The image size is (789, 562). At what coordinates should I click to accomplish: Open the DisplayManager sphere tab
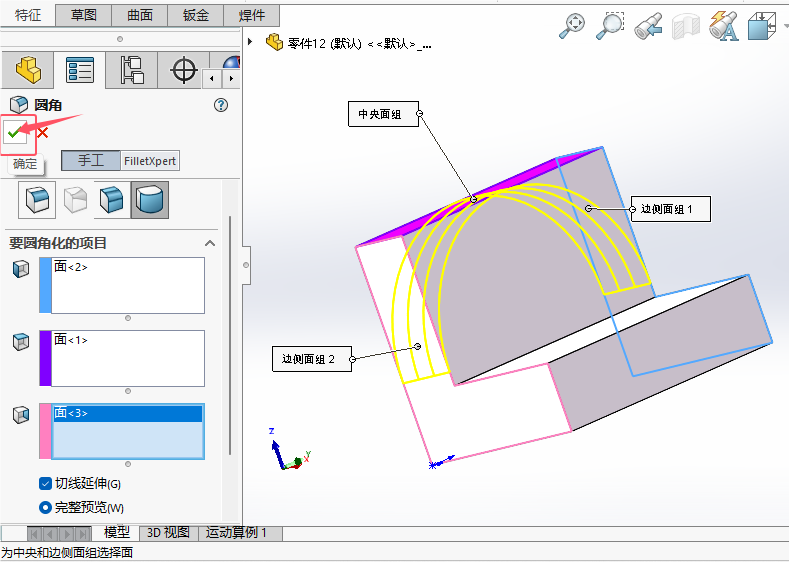(231, 61)
